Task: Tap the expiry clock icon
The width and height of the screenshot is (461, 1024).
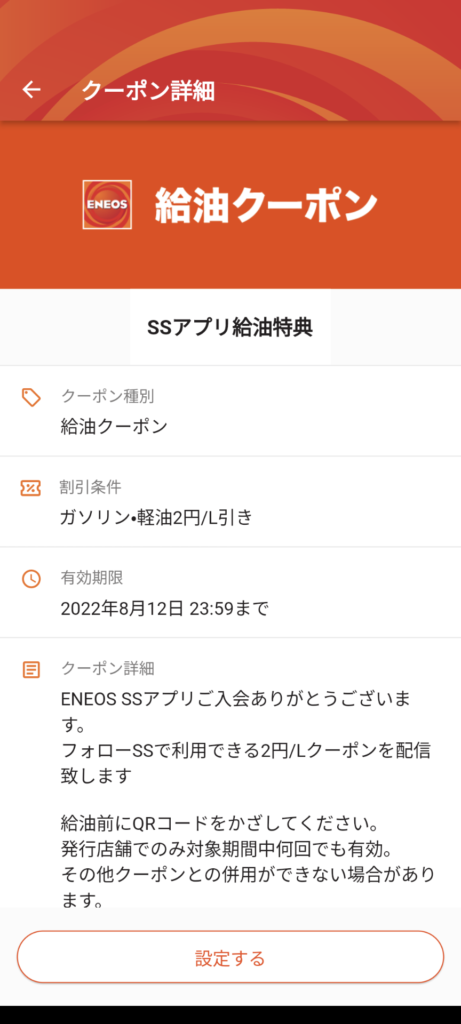Action: click(x=31, y=579)
